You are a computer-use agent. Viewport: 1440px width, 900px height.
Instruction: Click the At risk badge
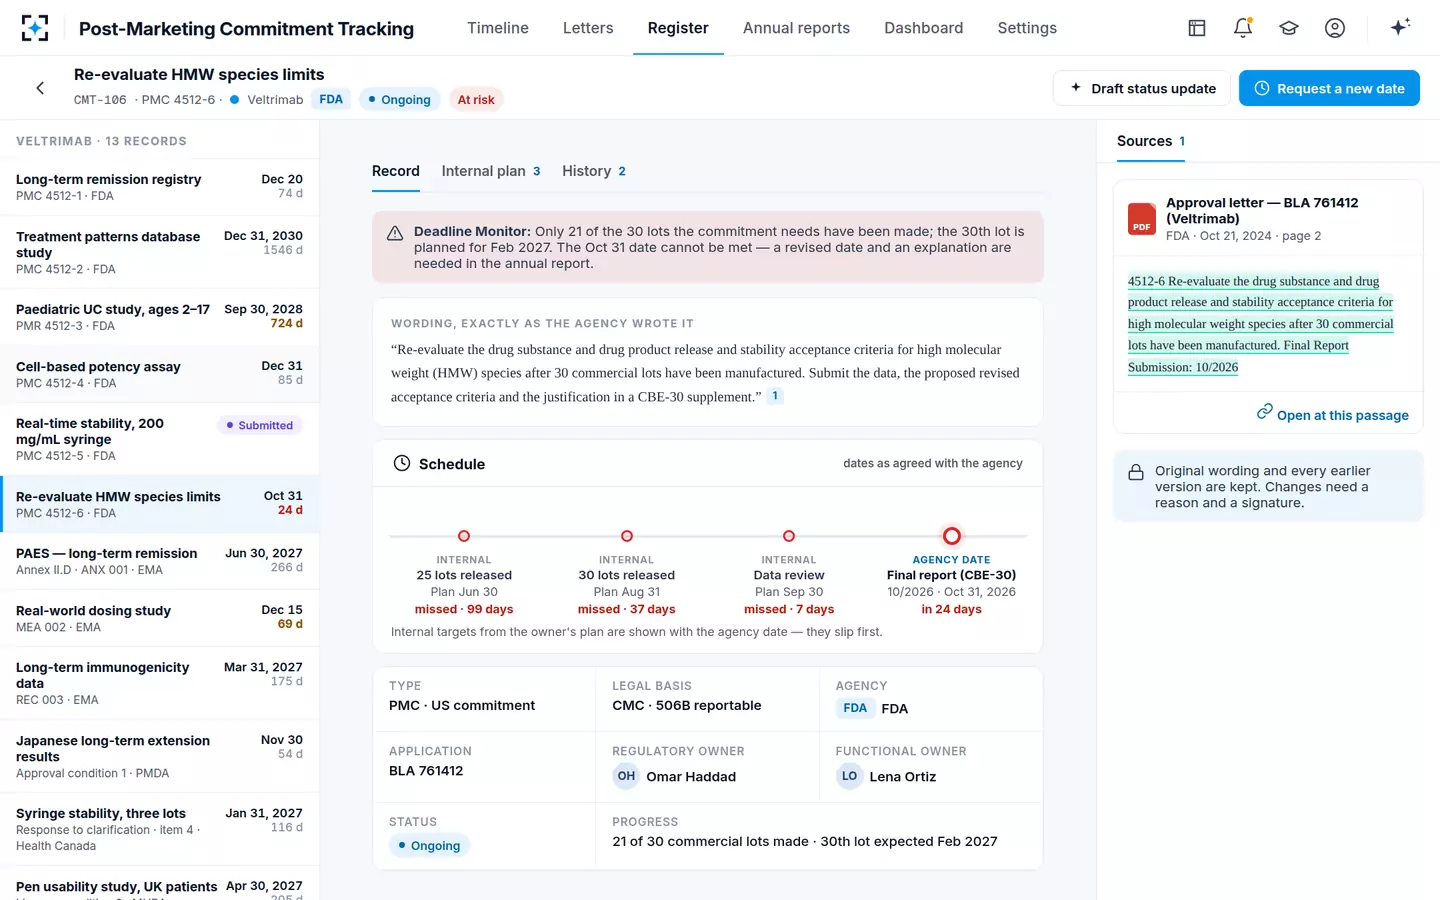click(476, 99)
